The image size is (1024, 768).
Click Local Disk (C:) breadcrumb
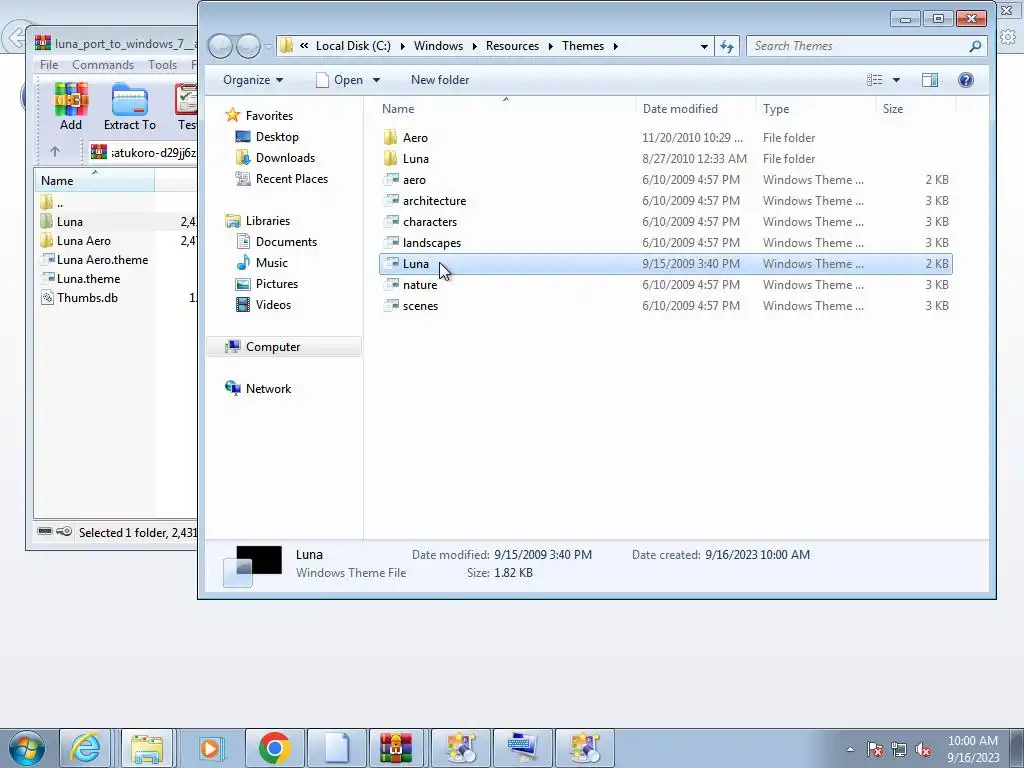(x=353, y=46)
